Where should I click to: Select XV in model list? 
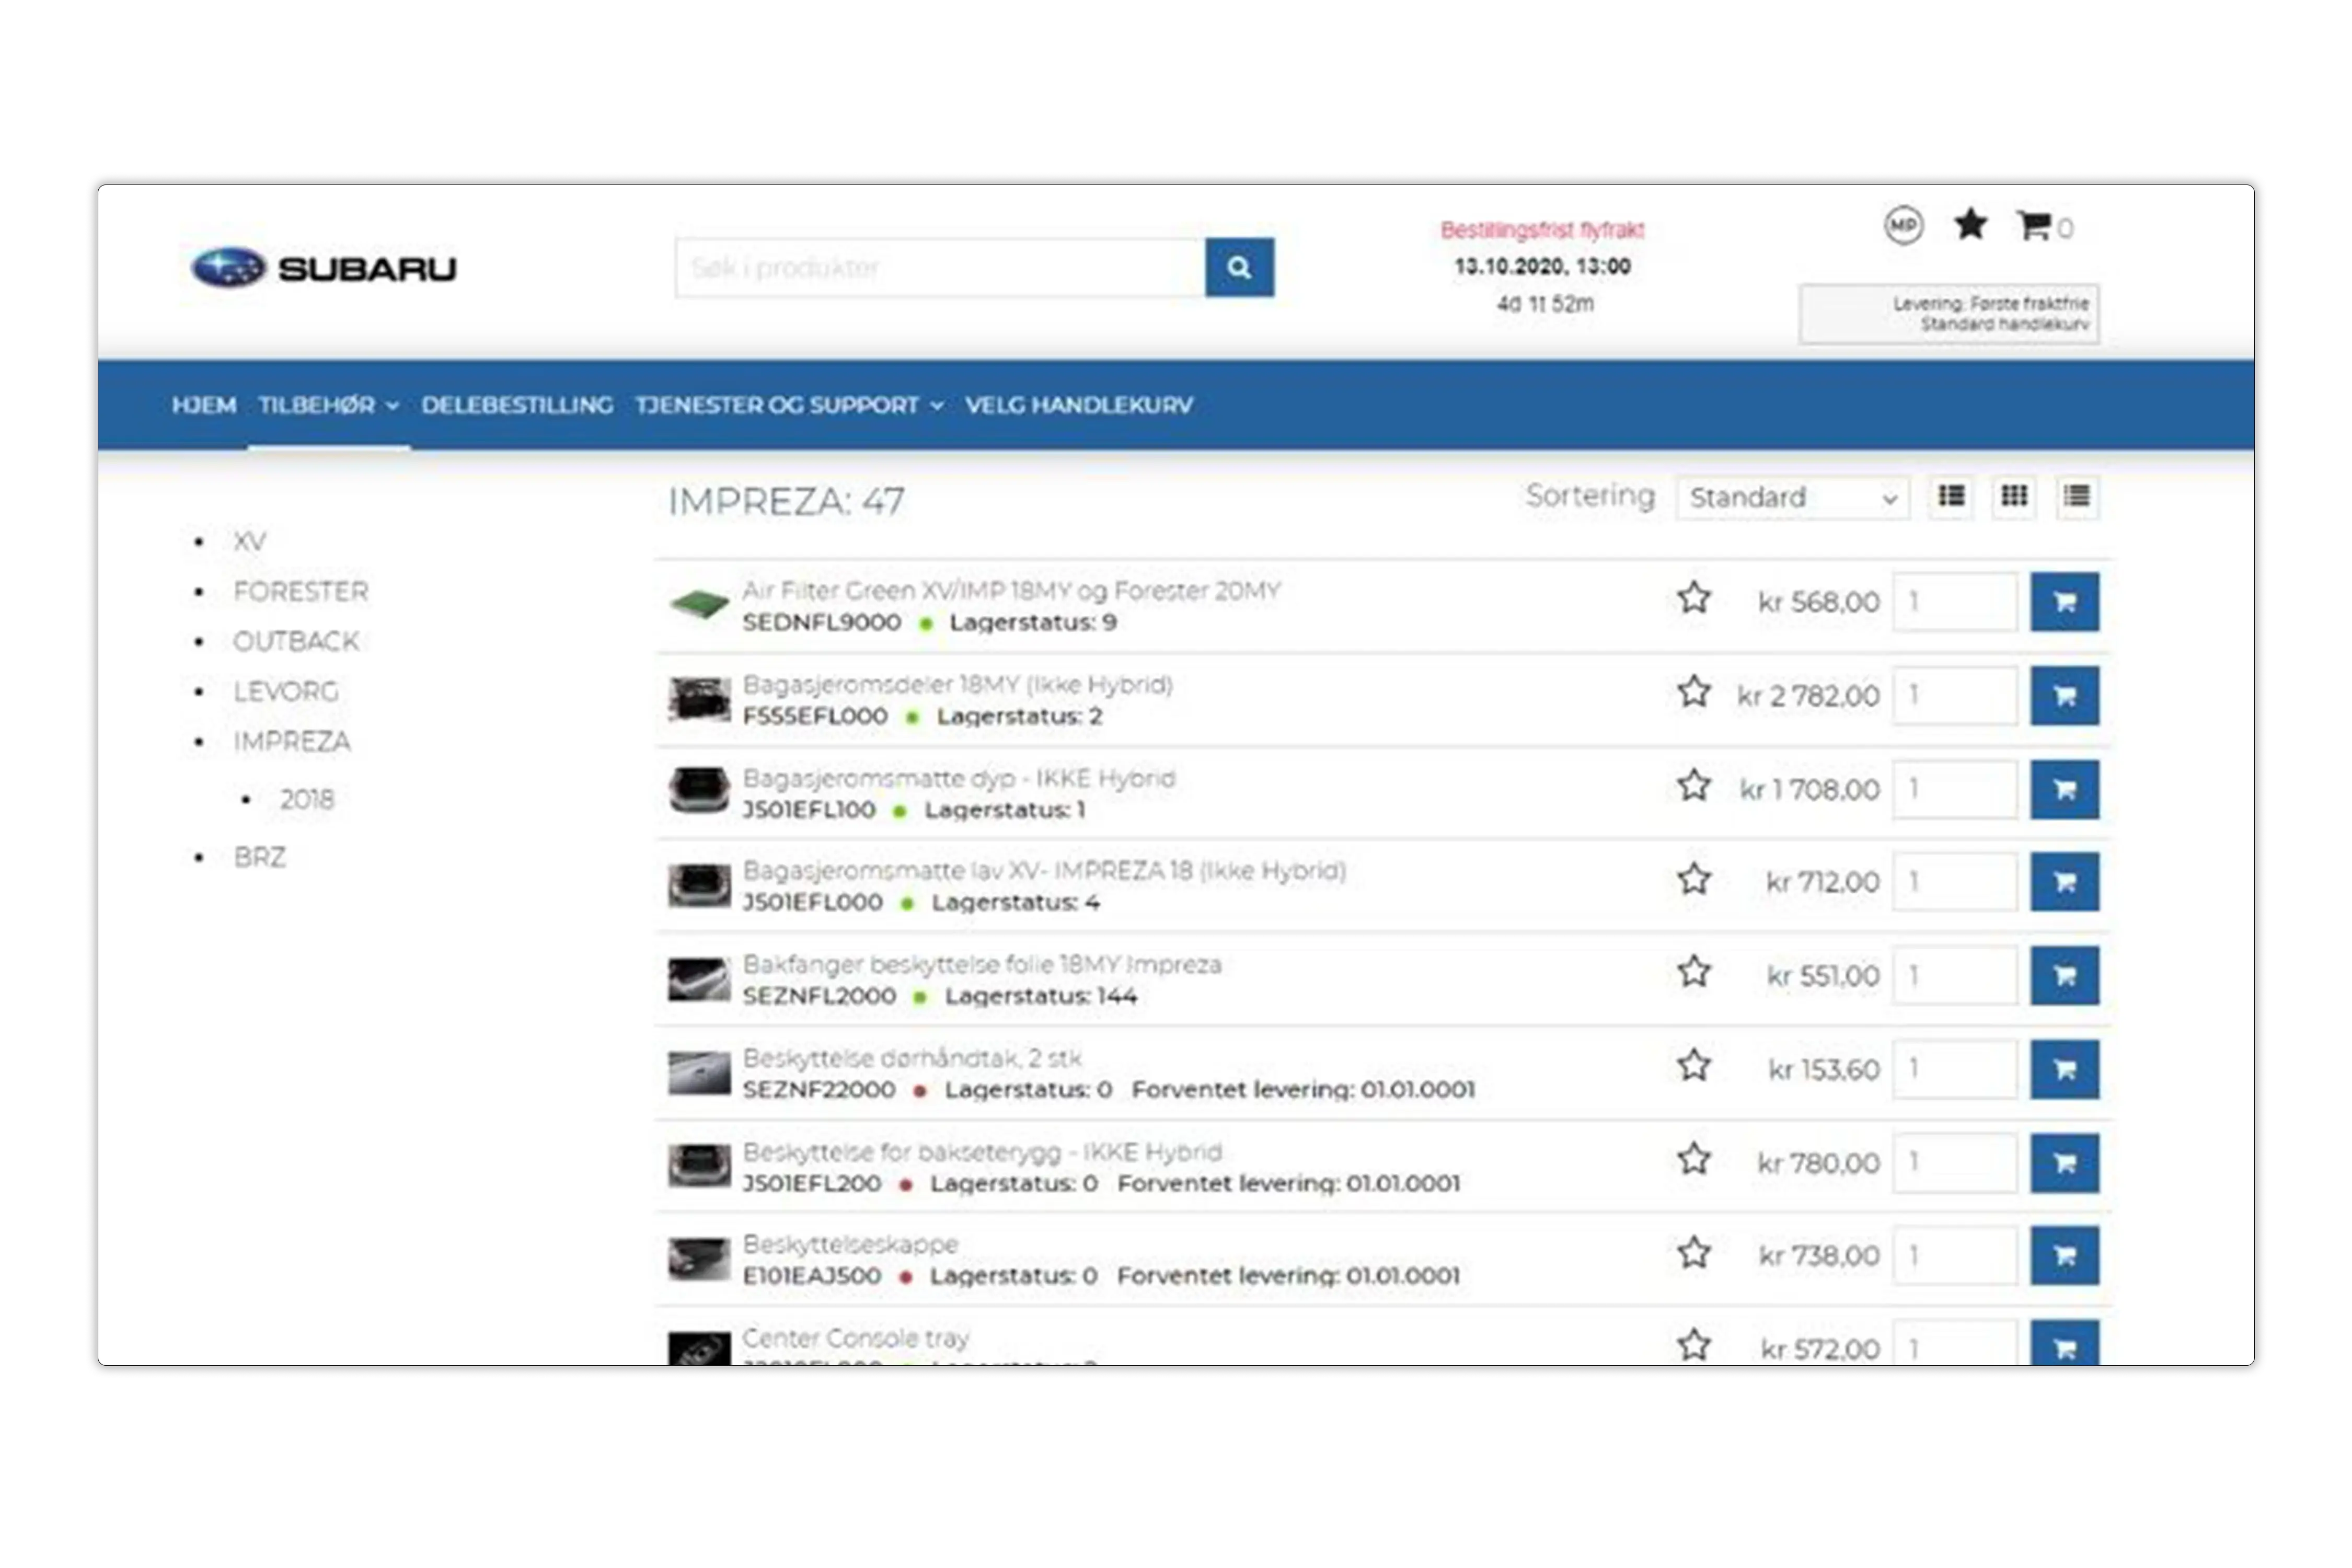[250, 541]
